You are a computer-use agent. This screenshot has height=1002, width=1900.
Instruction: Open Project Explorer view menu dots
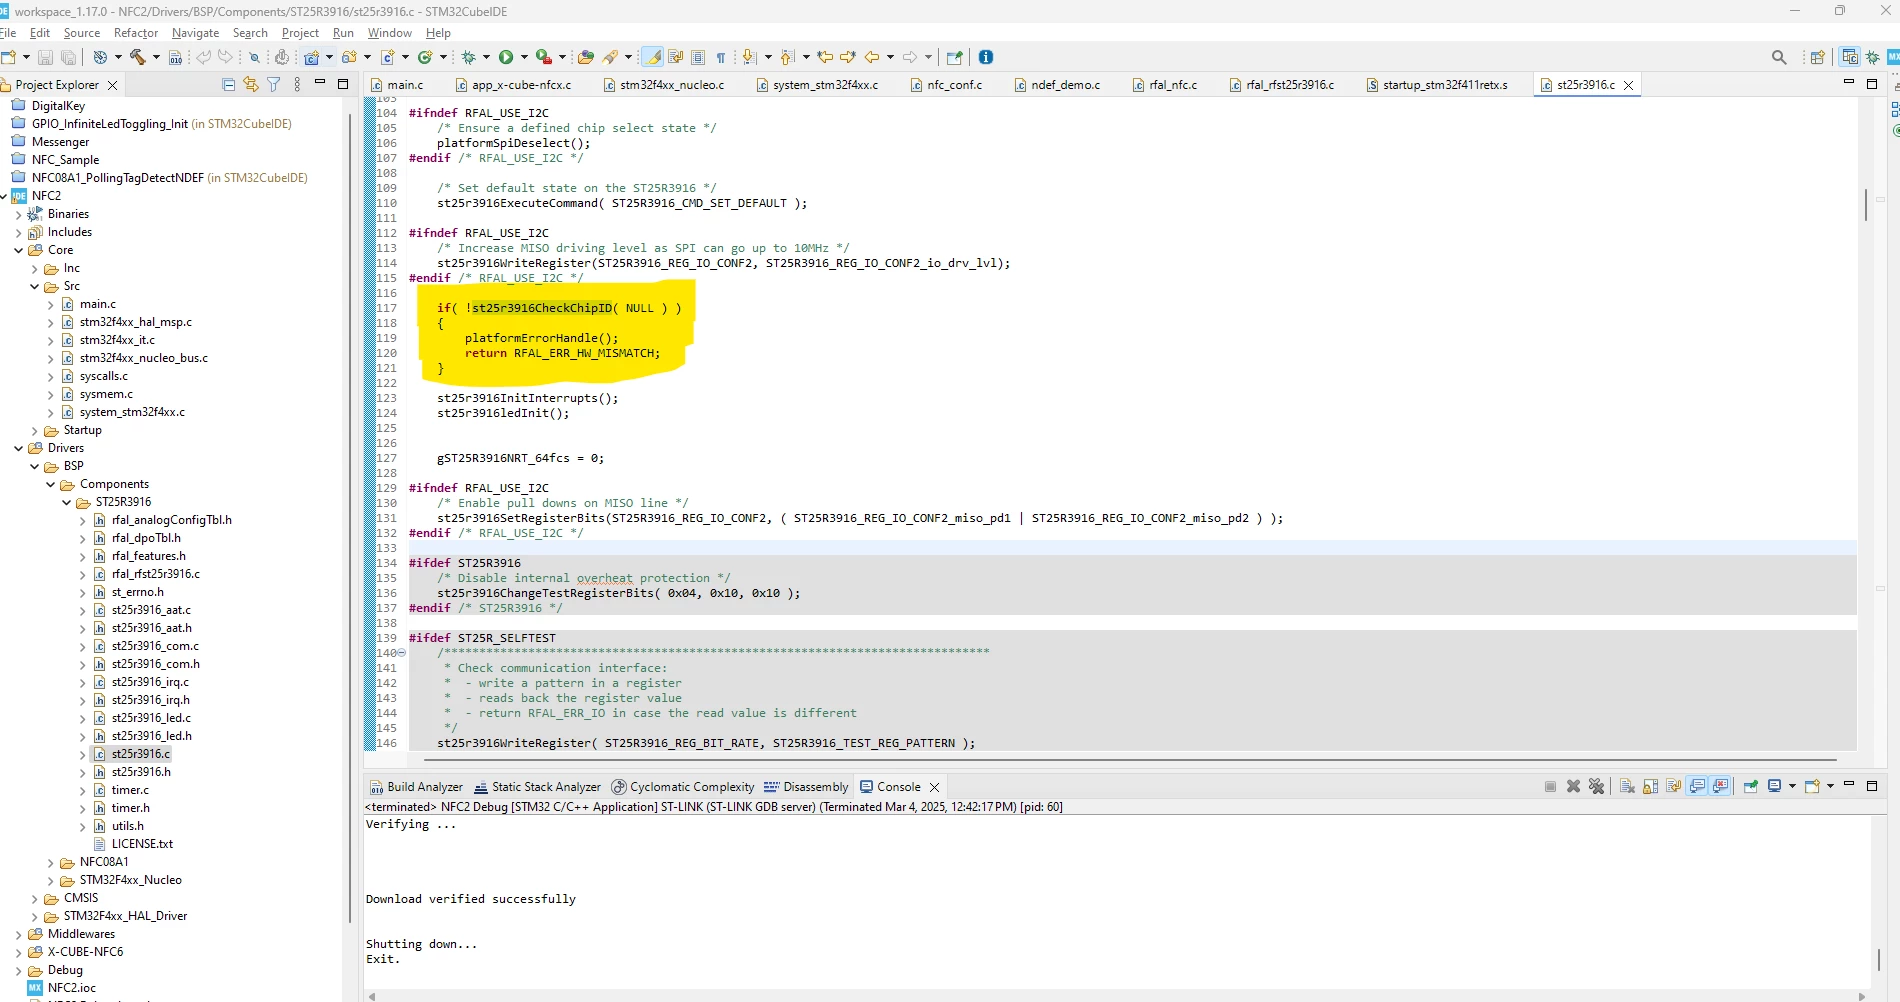click(x=297, y=85)
